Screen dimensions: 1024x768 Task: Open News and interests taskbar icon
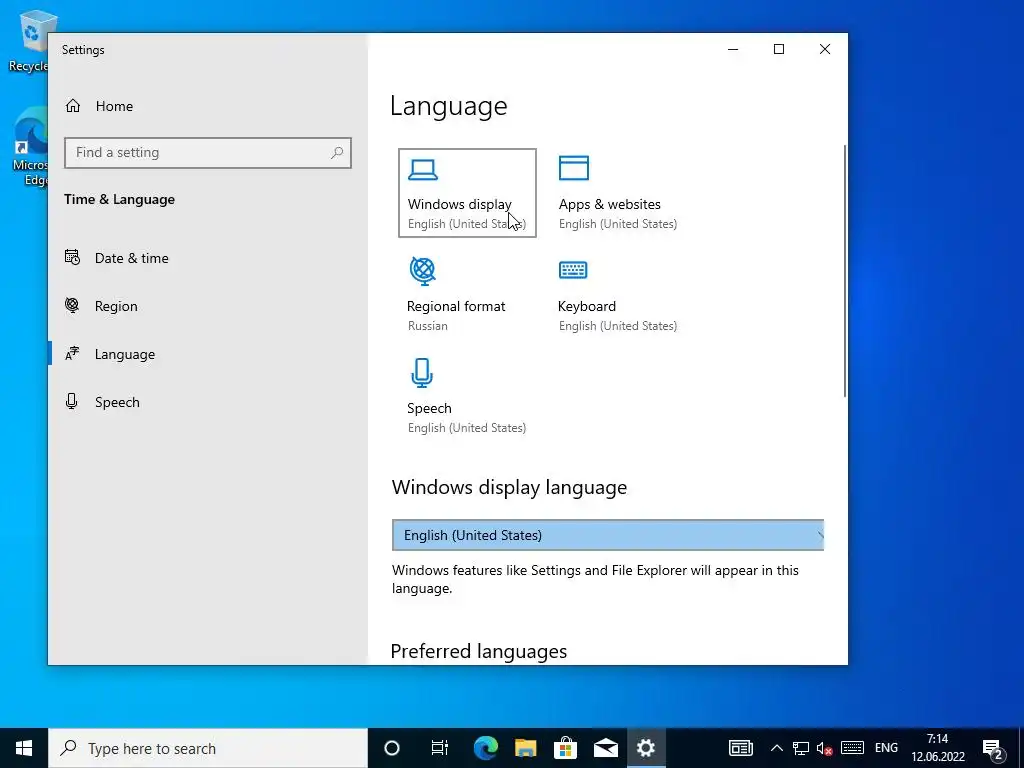point(741,748)
